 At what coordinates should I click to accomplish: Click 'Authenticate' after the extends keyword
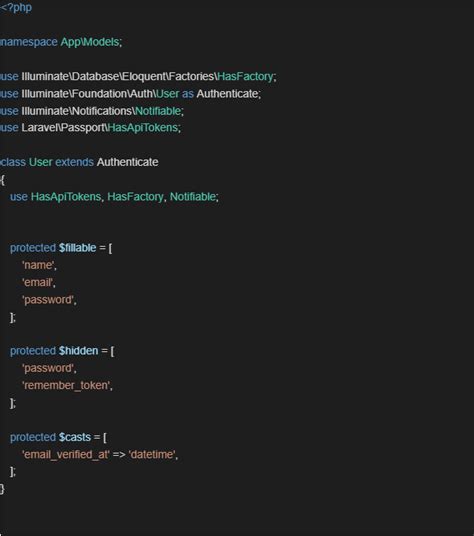point(127,162)
